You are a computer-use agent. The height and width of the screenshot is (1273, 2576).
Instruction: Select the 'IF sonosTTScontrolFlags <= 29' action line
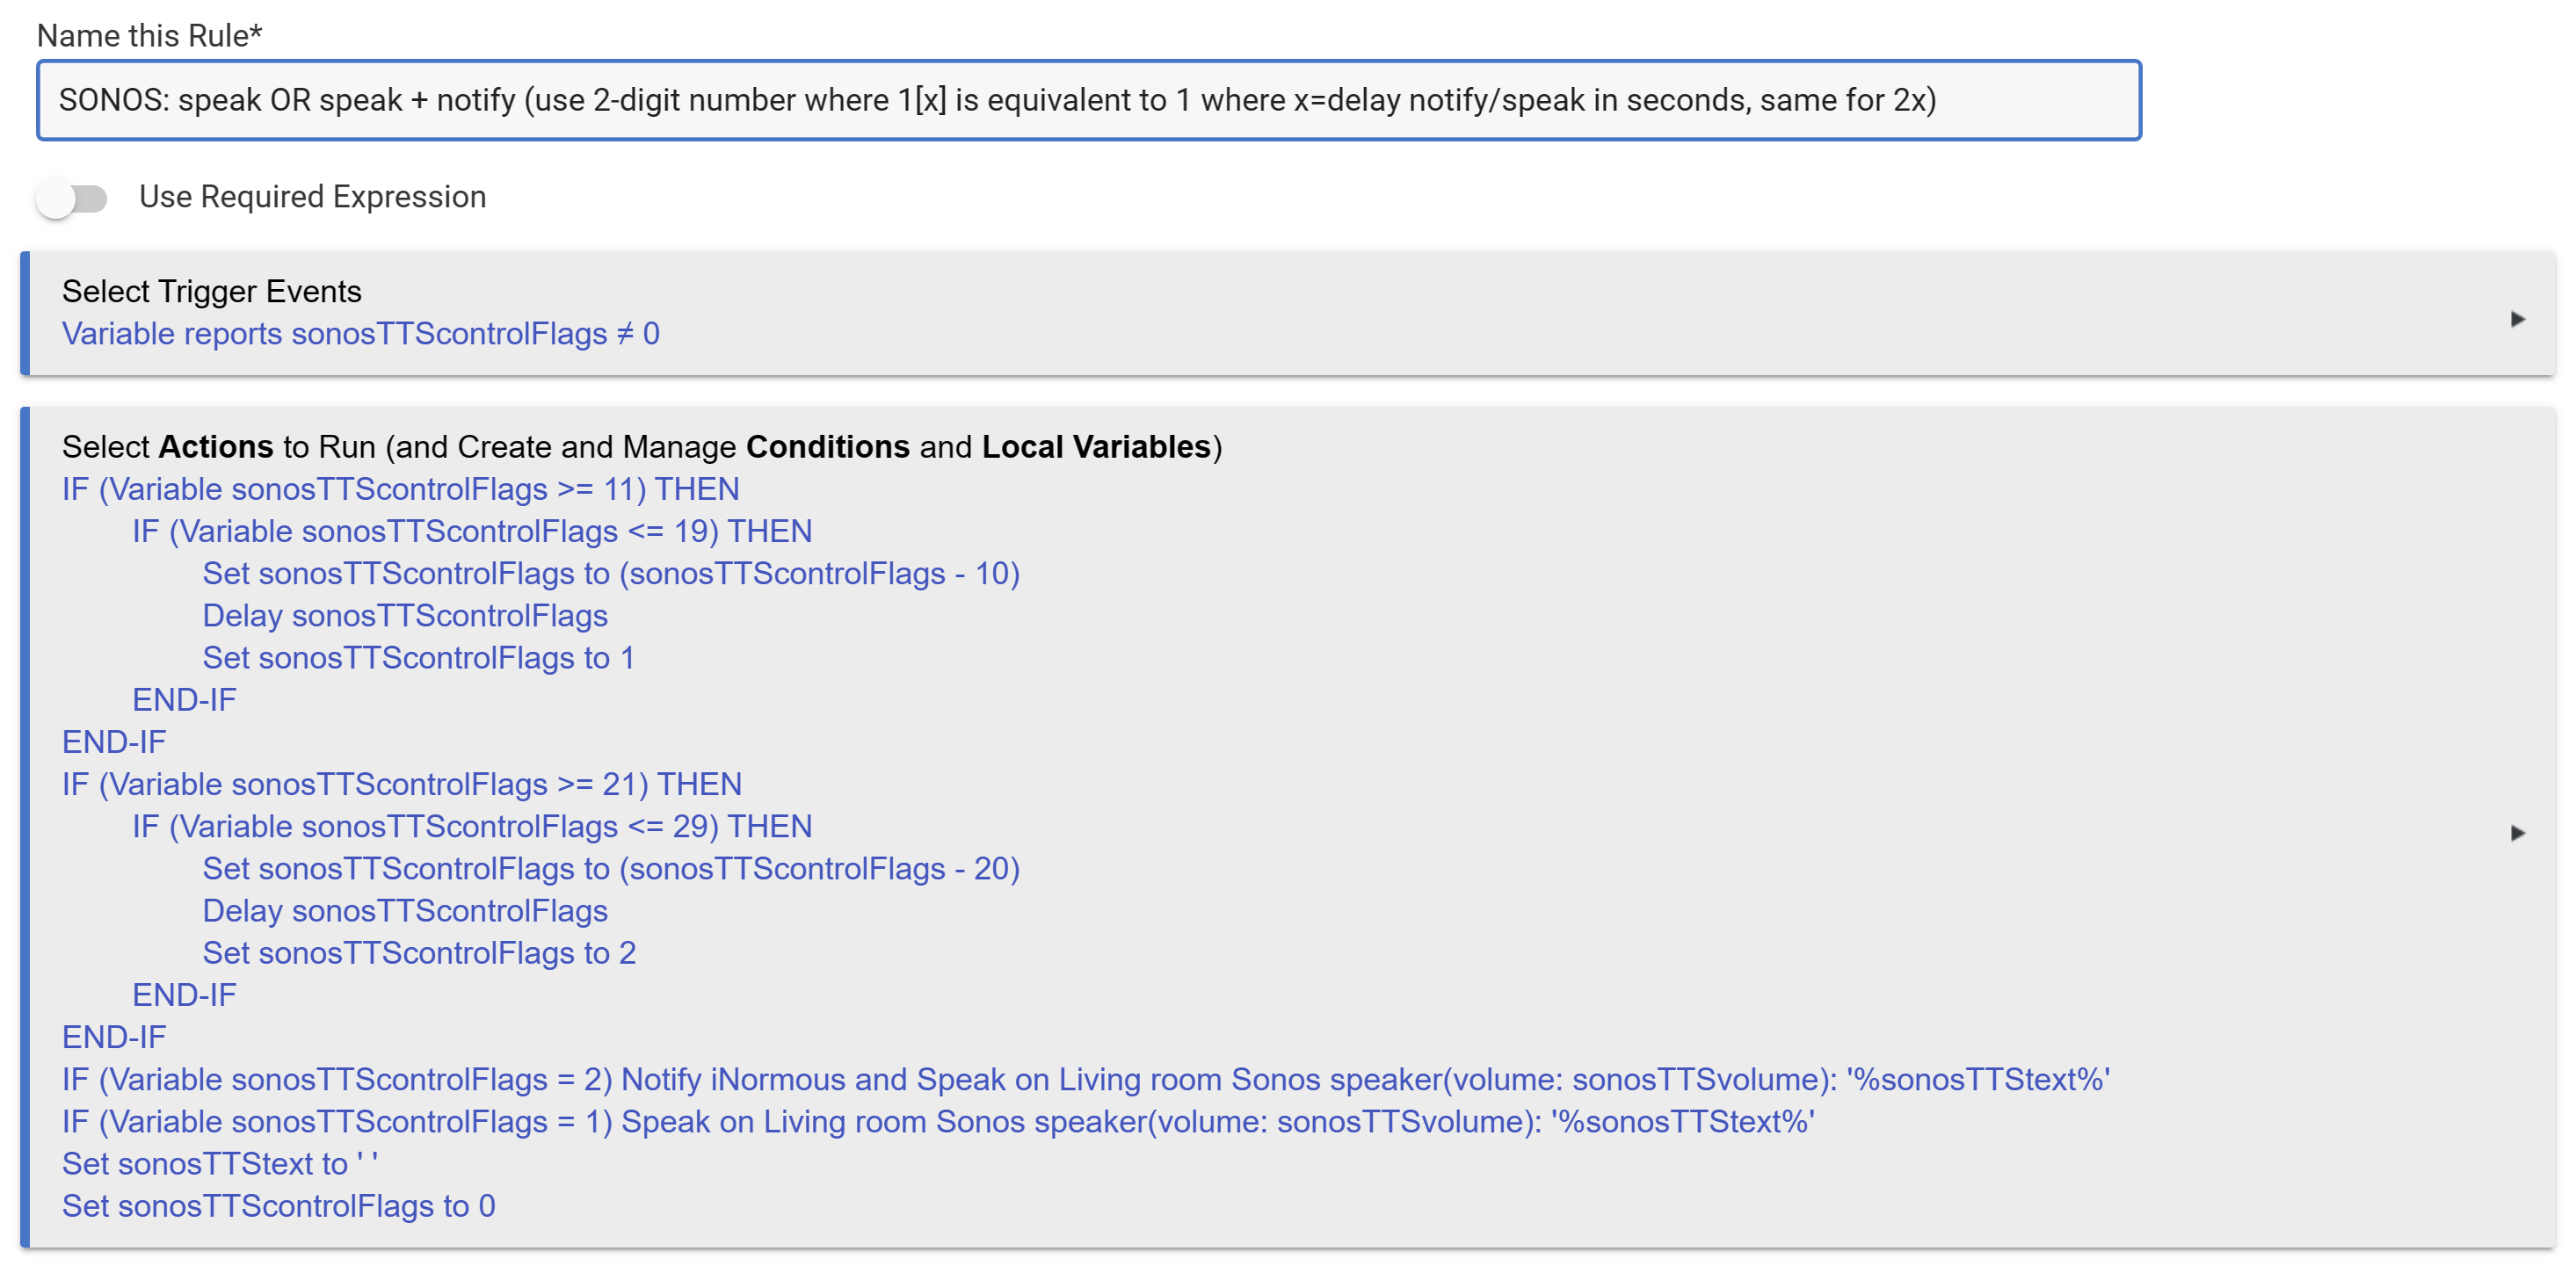tap(471, 827)
